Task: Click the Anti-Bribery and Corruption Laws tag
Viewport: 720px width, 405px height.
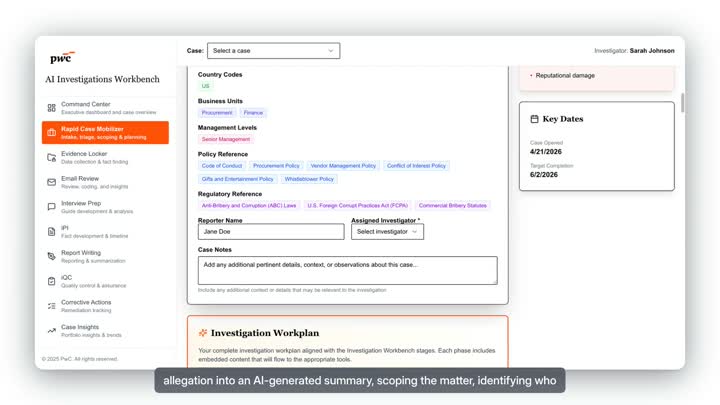Action: pyautogui.click(x=249, y=206)
